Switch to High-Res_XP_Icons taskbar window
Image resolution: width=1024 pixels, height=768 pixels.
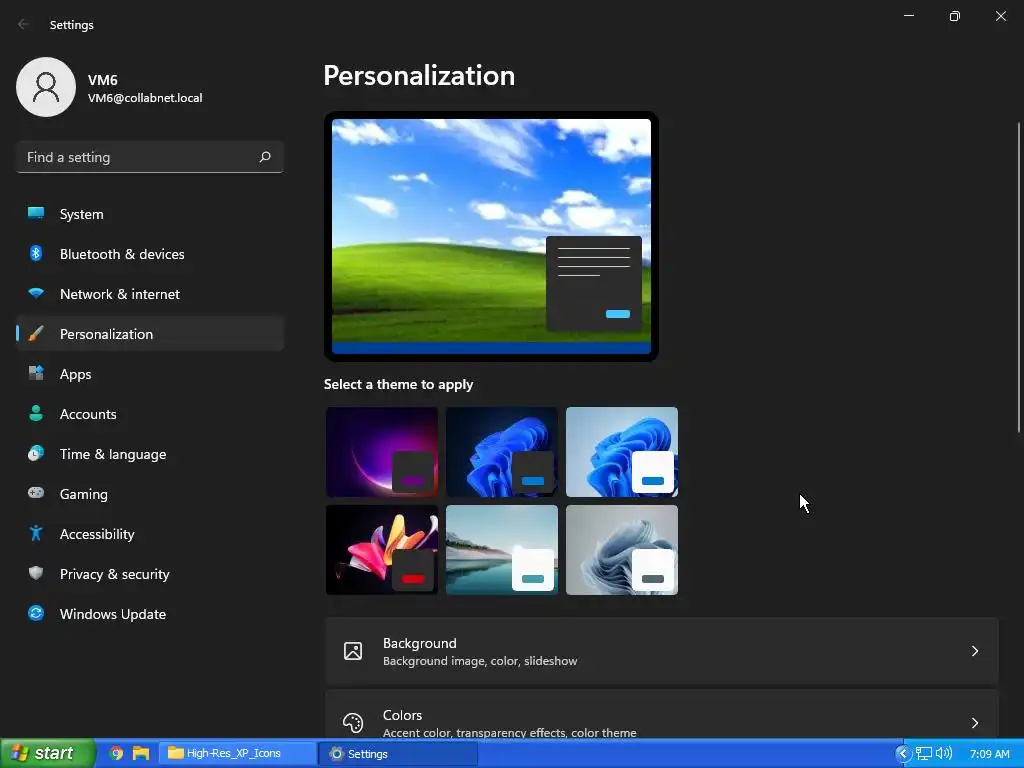(x=238, y=753)
